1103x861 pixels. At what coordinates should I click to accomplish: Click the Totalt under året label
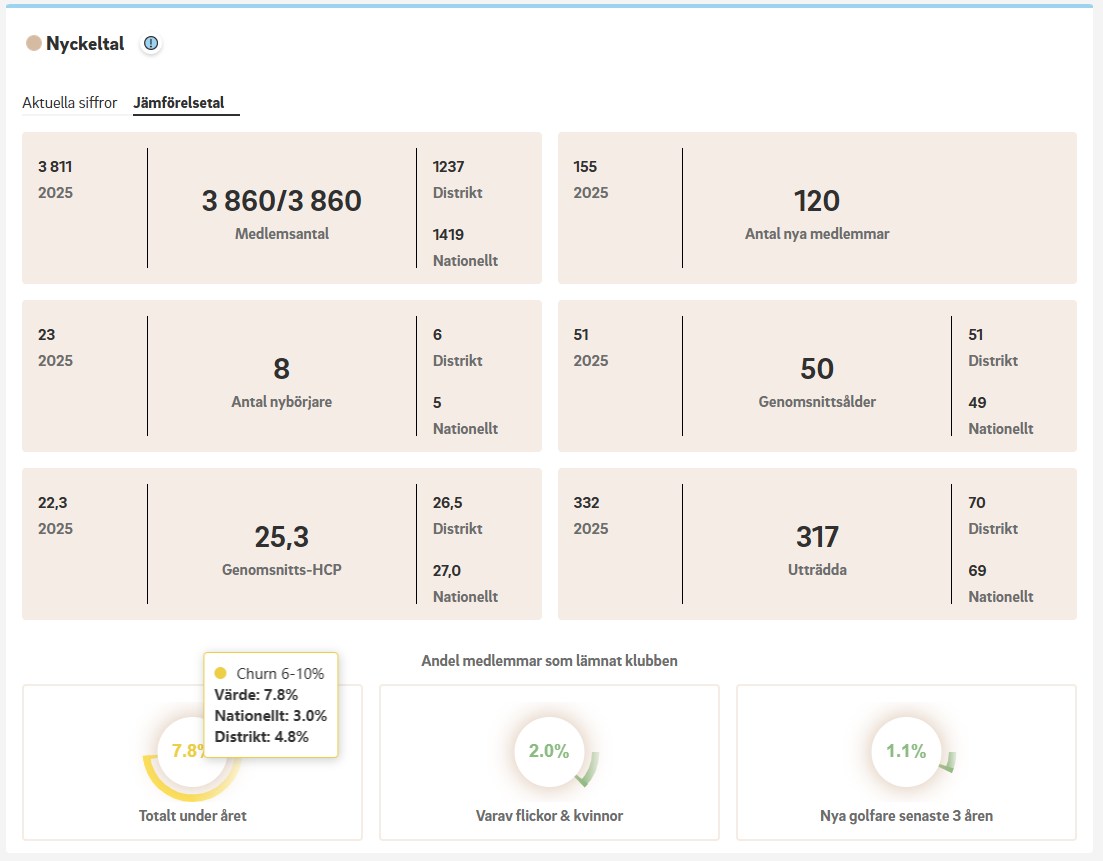pyautogui.click(x=192, y=816)
